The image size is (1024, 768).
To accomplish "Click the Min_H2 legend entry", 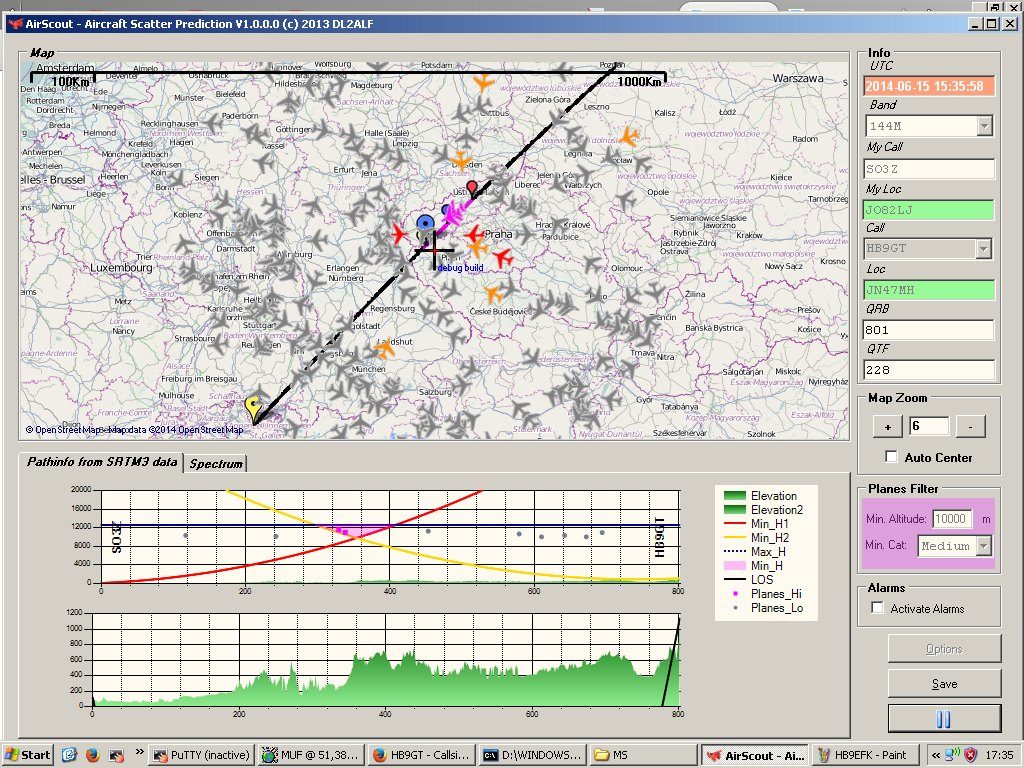I will tap(757, 537).
